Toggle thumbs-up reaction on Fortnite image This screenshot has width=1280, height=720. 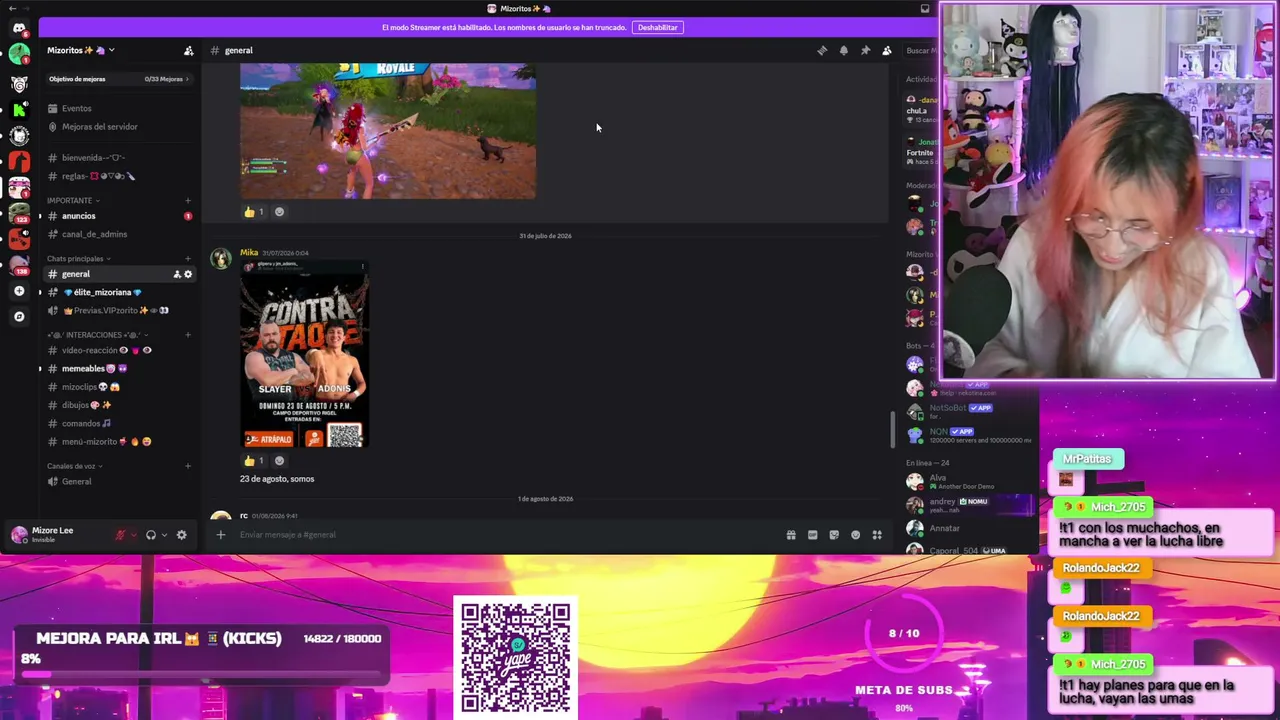point(254,212)
